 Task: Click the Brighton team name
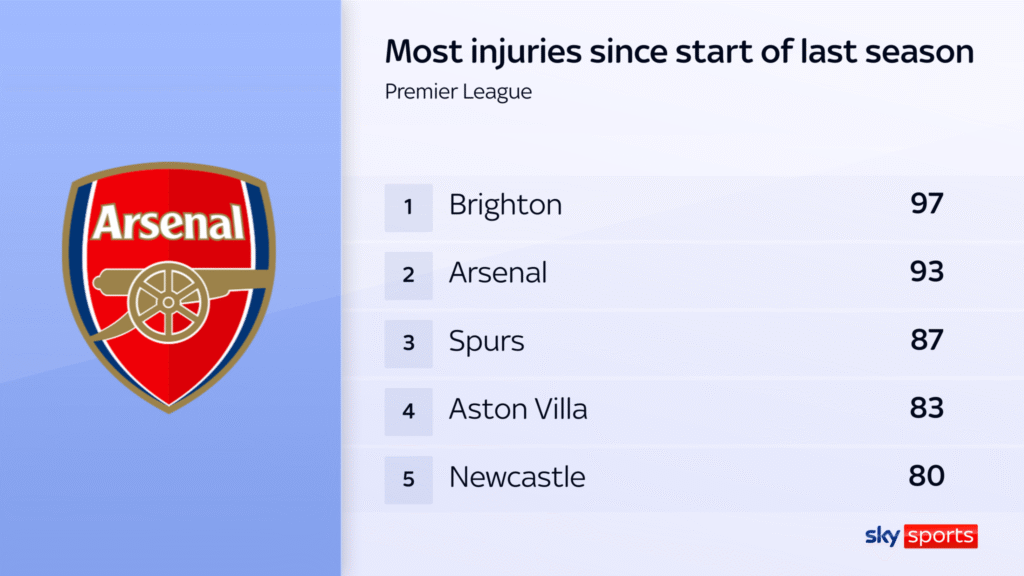pos(505,206)
